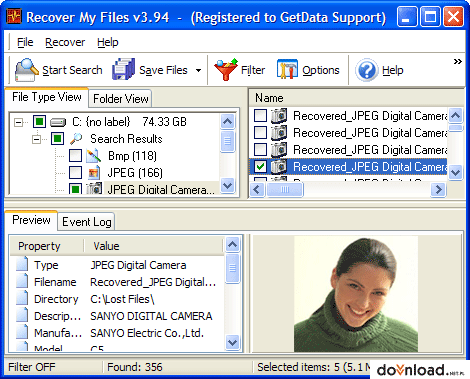Click the file list horizontal scroll thumb

[285, 190]
